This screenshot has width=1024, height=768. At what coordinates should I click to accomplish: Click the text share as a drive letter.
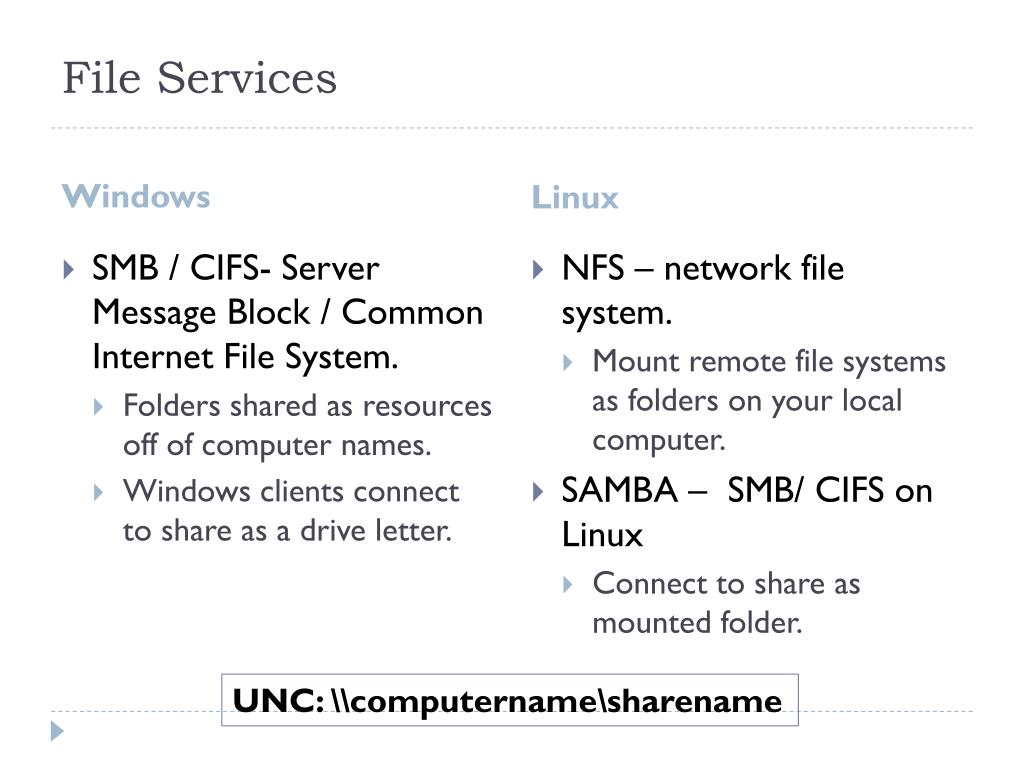click(306, 530)
